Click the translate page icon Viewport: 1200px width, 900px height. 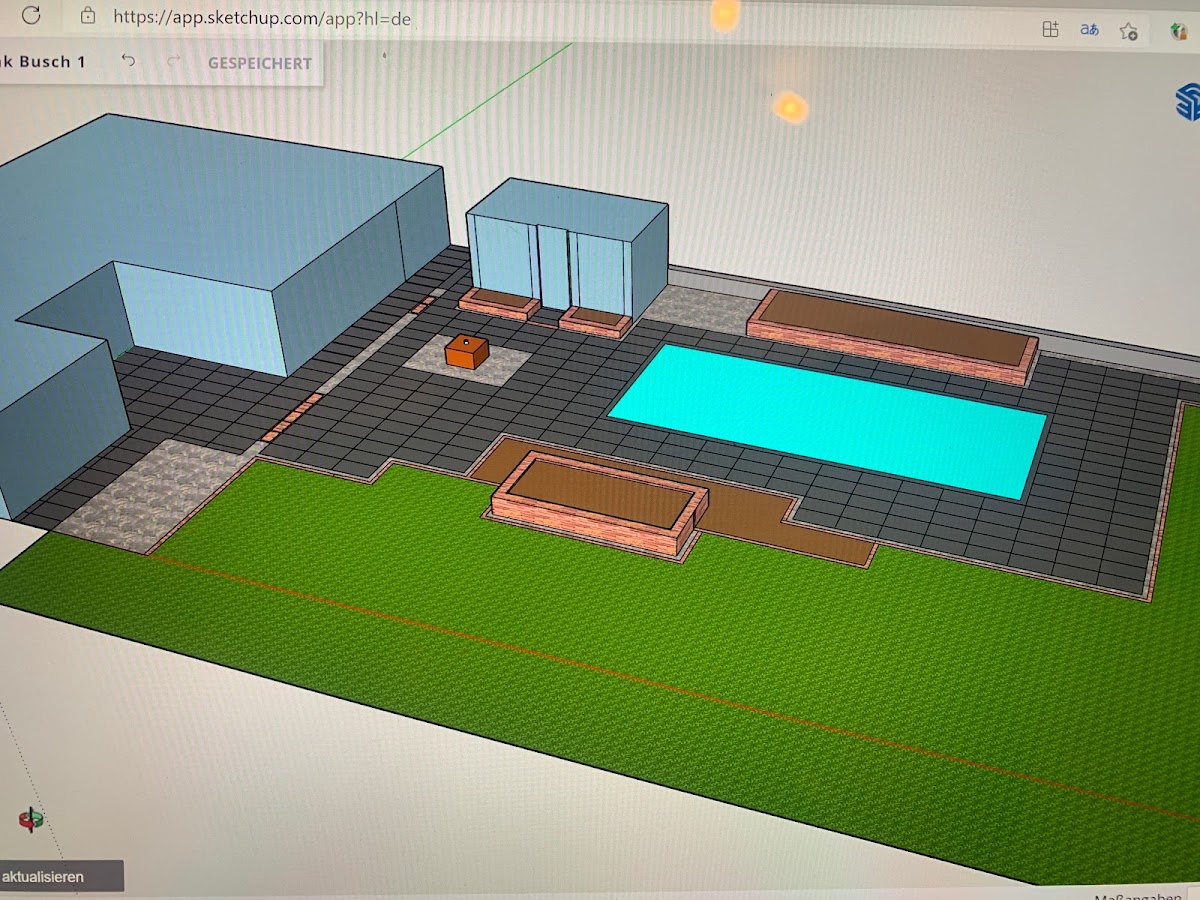1089,30
